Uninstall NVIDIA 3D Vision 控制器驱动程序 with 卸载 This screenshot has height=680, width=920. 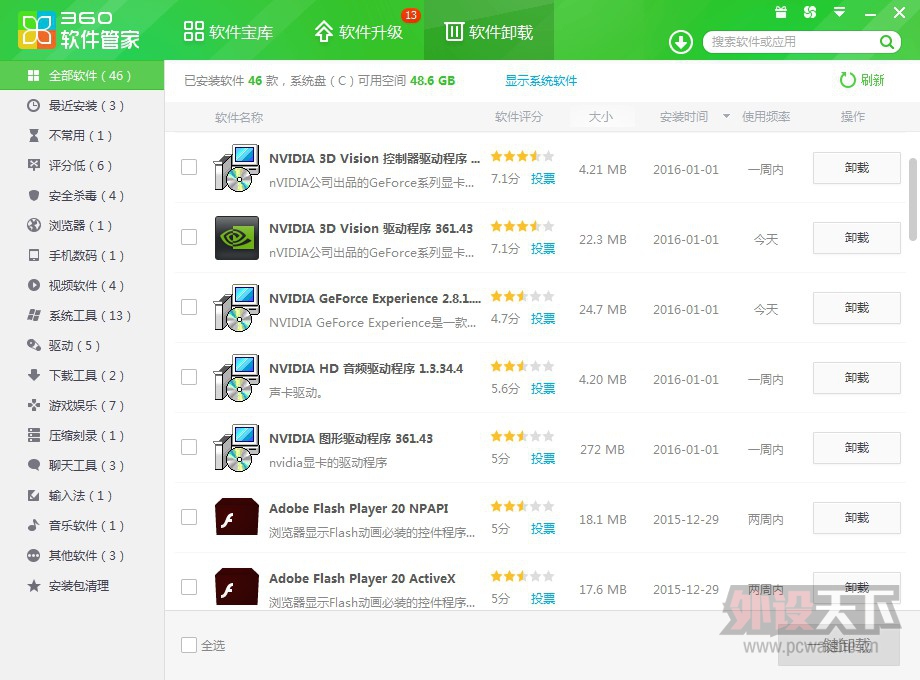point(857,168)
